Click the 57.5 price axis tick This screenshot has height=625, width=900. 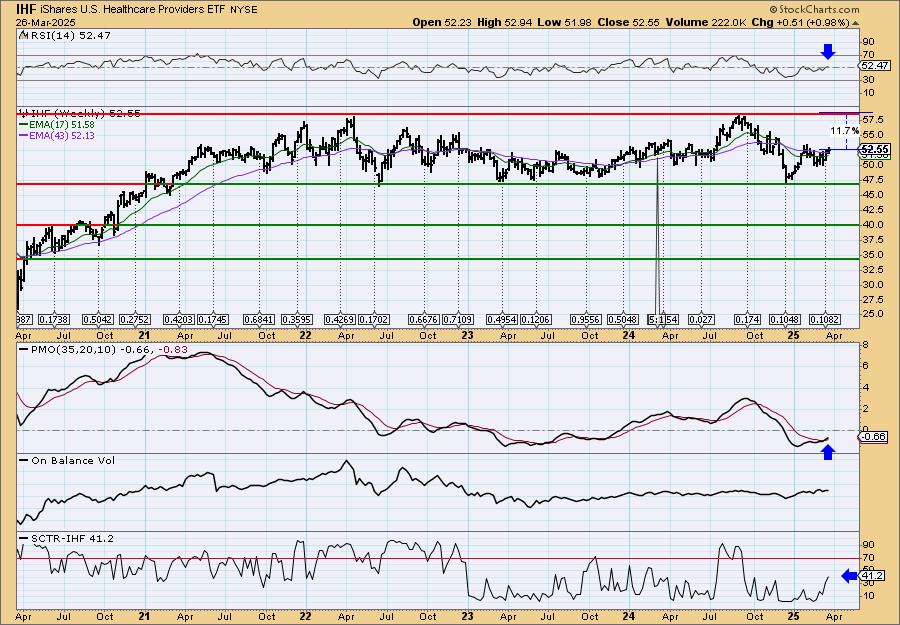[872, 119]
